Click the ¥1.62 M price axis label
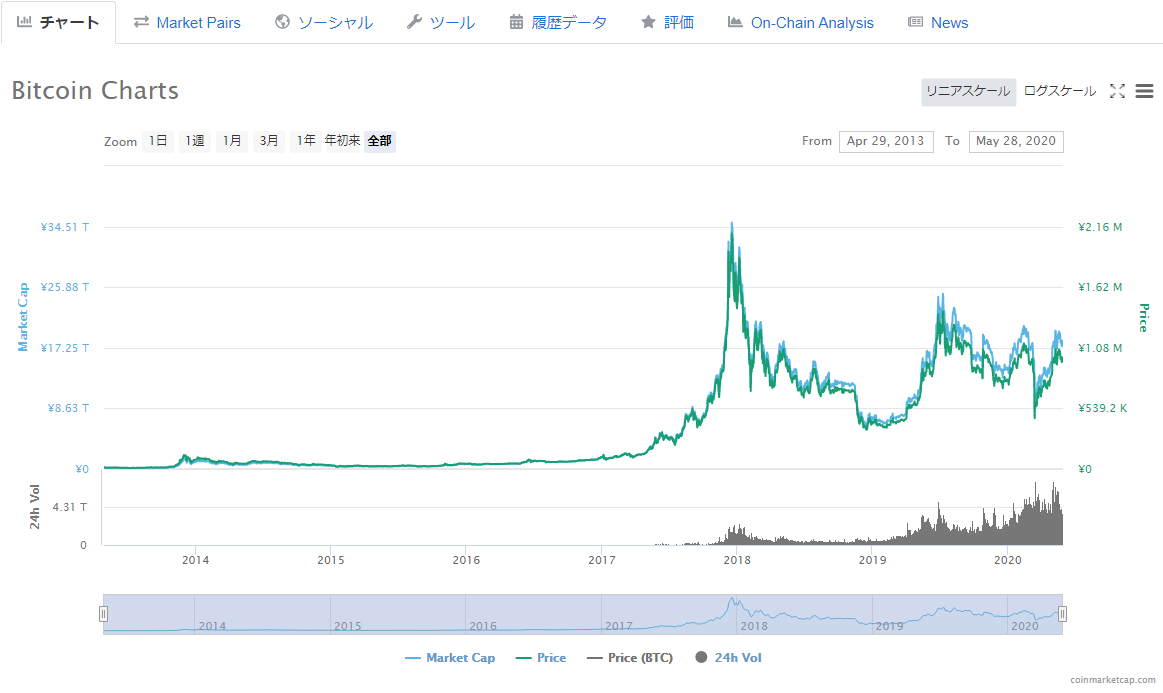This screenshot has width=1163, height=693. click(1100, 287)
